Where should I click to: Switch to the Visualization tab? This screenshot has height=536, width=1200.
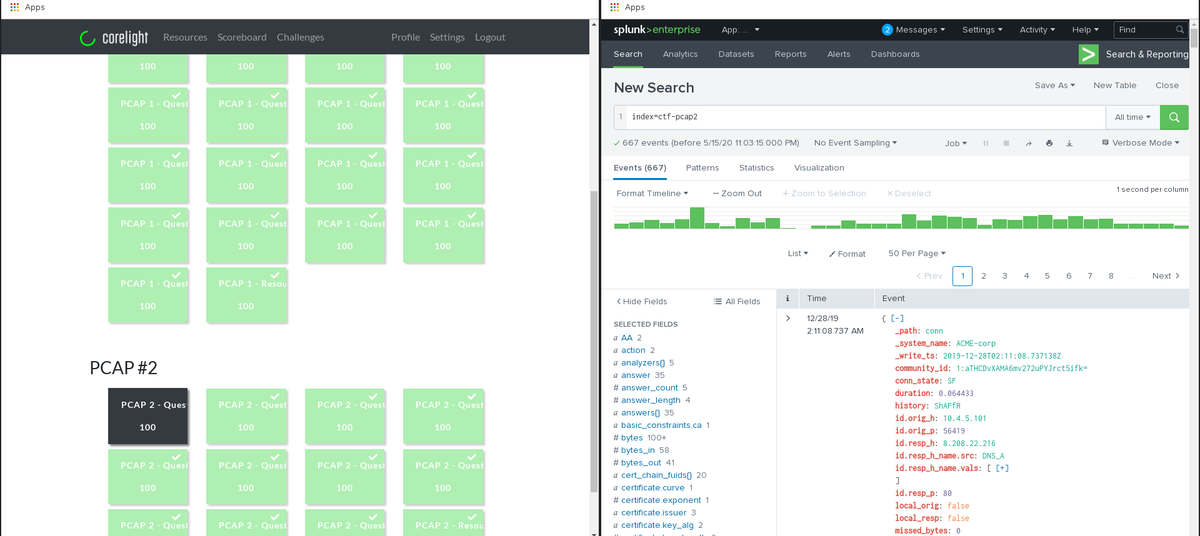[819, 168]
